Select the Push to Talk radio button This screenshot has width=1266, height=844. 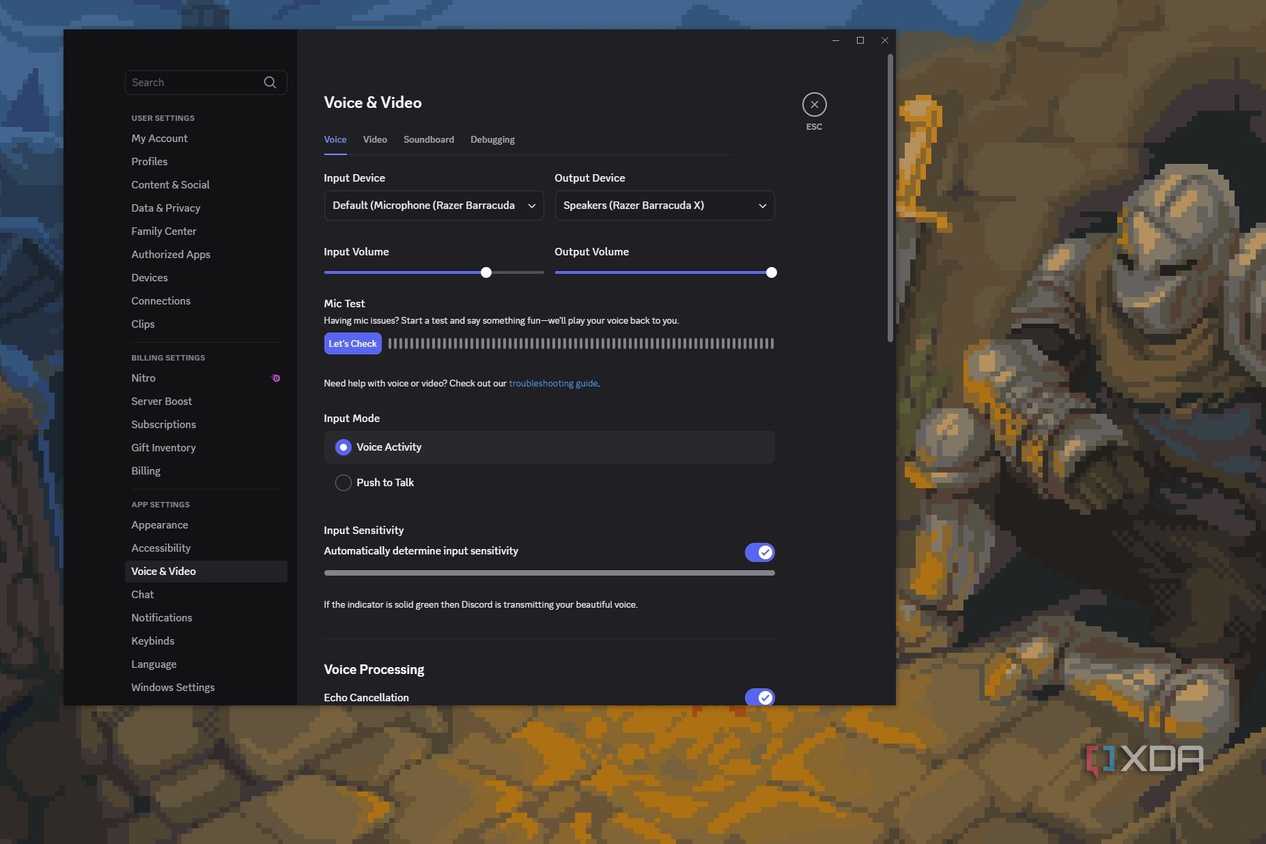tap(343, 482)
